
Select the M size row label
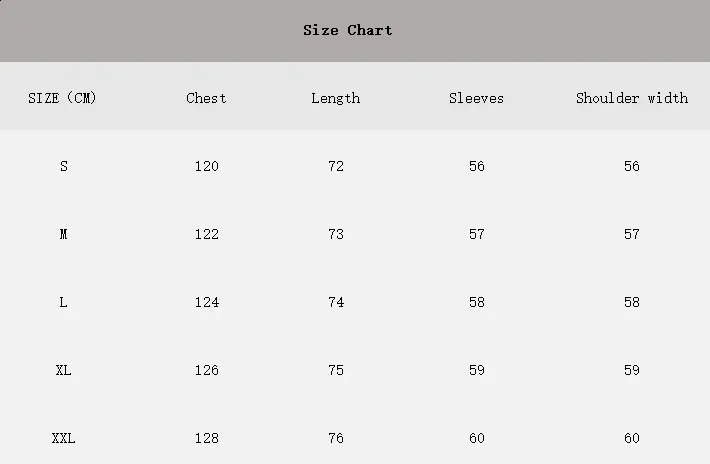[64, 234]
